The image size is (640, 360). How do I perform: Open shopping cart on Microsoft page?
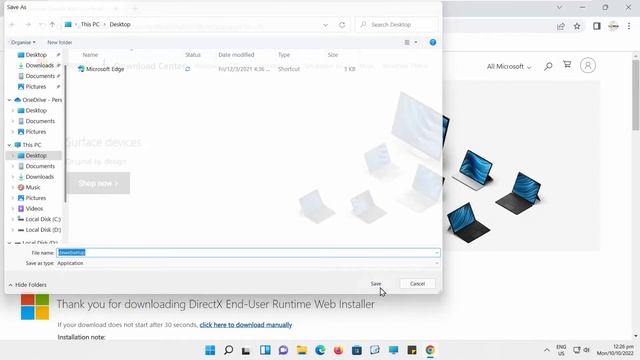[567, 64]
